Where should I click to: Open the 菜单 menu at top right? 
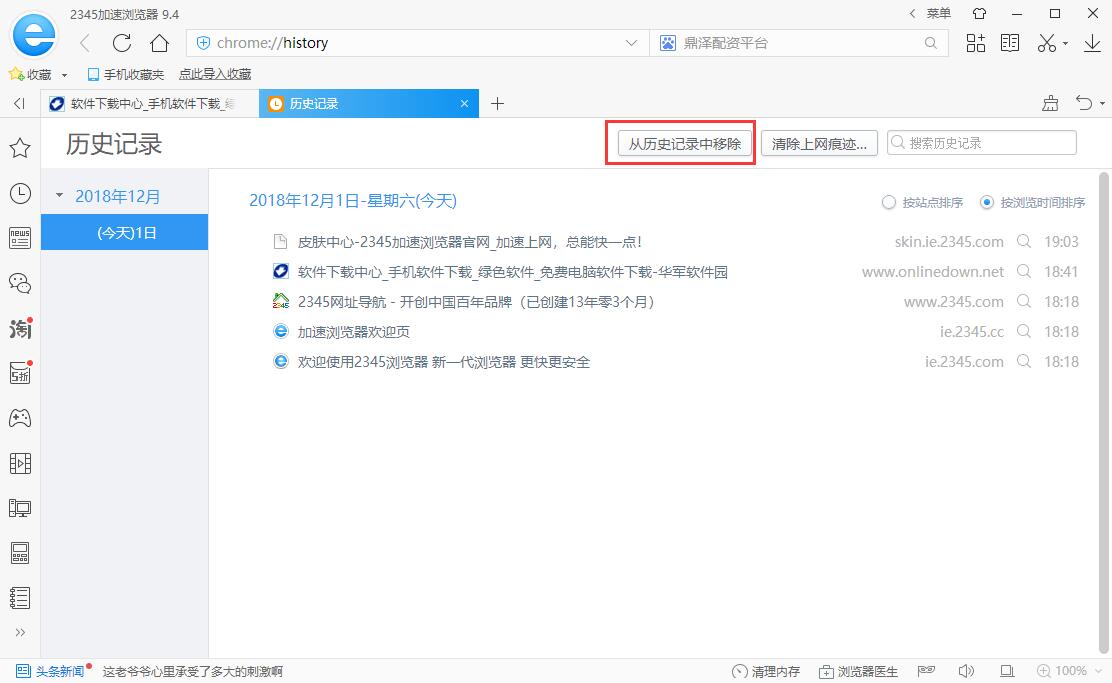(938, 13)
